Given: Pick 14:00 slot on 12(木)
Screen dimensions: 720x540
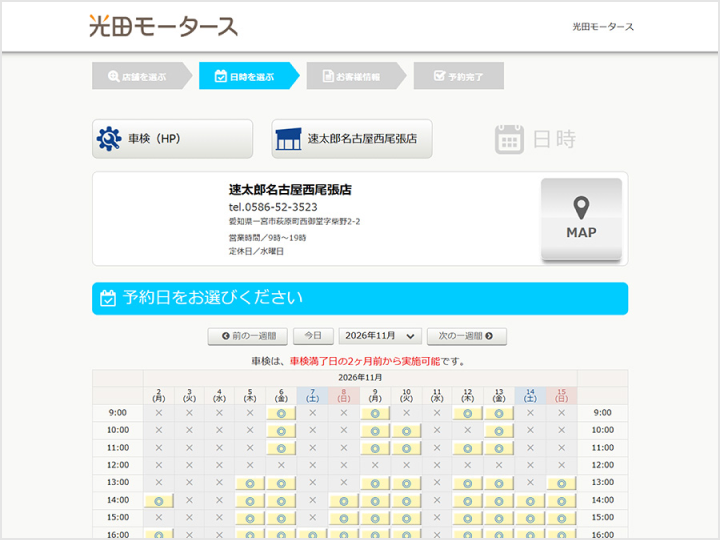Looking at the screenshot, I should [x=467, y=501].
